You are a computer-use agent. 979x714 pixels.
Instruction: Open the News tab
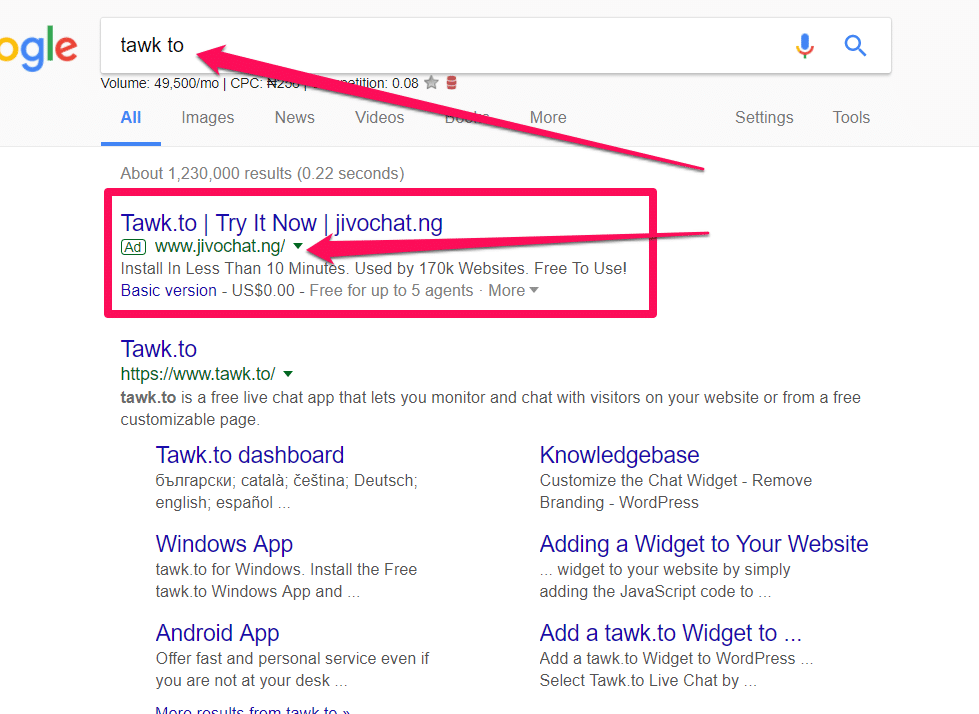[295, 117]
